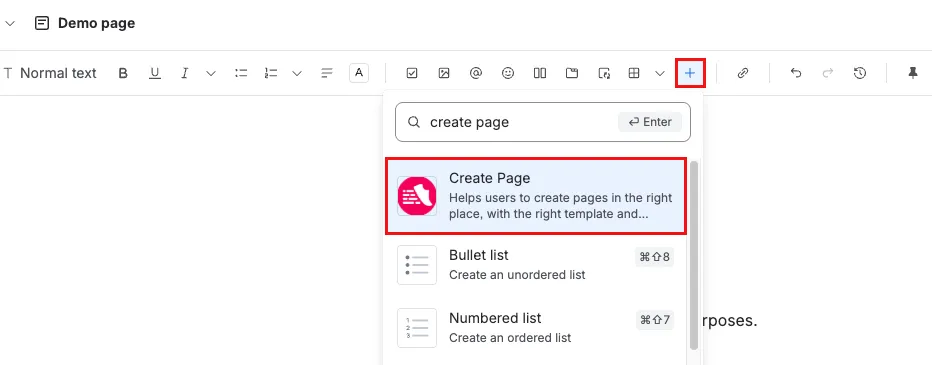Focus the 'create page' search field
The image size is (932, 365).
pyautogui.click(x=543, y=122)
